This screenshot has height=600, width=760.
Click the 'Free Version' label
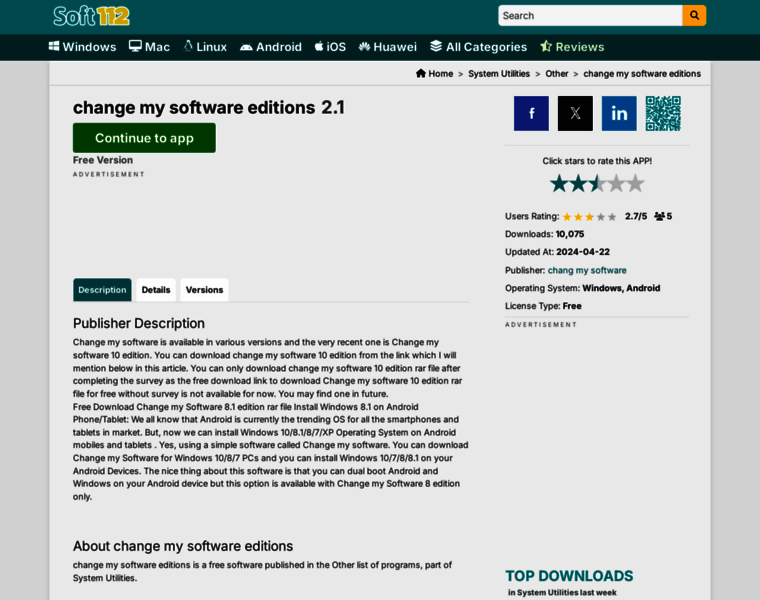pyautogui.click(x=103, y=160)
